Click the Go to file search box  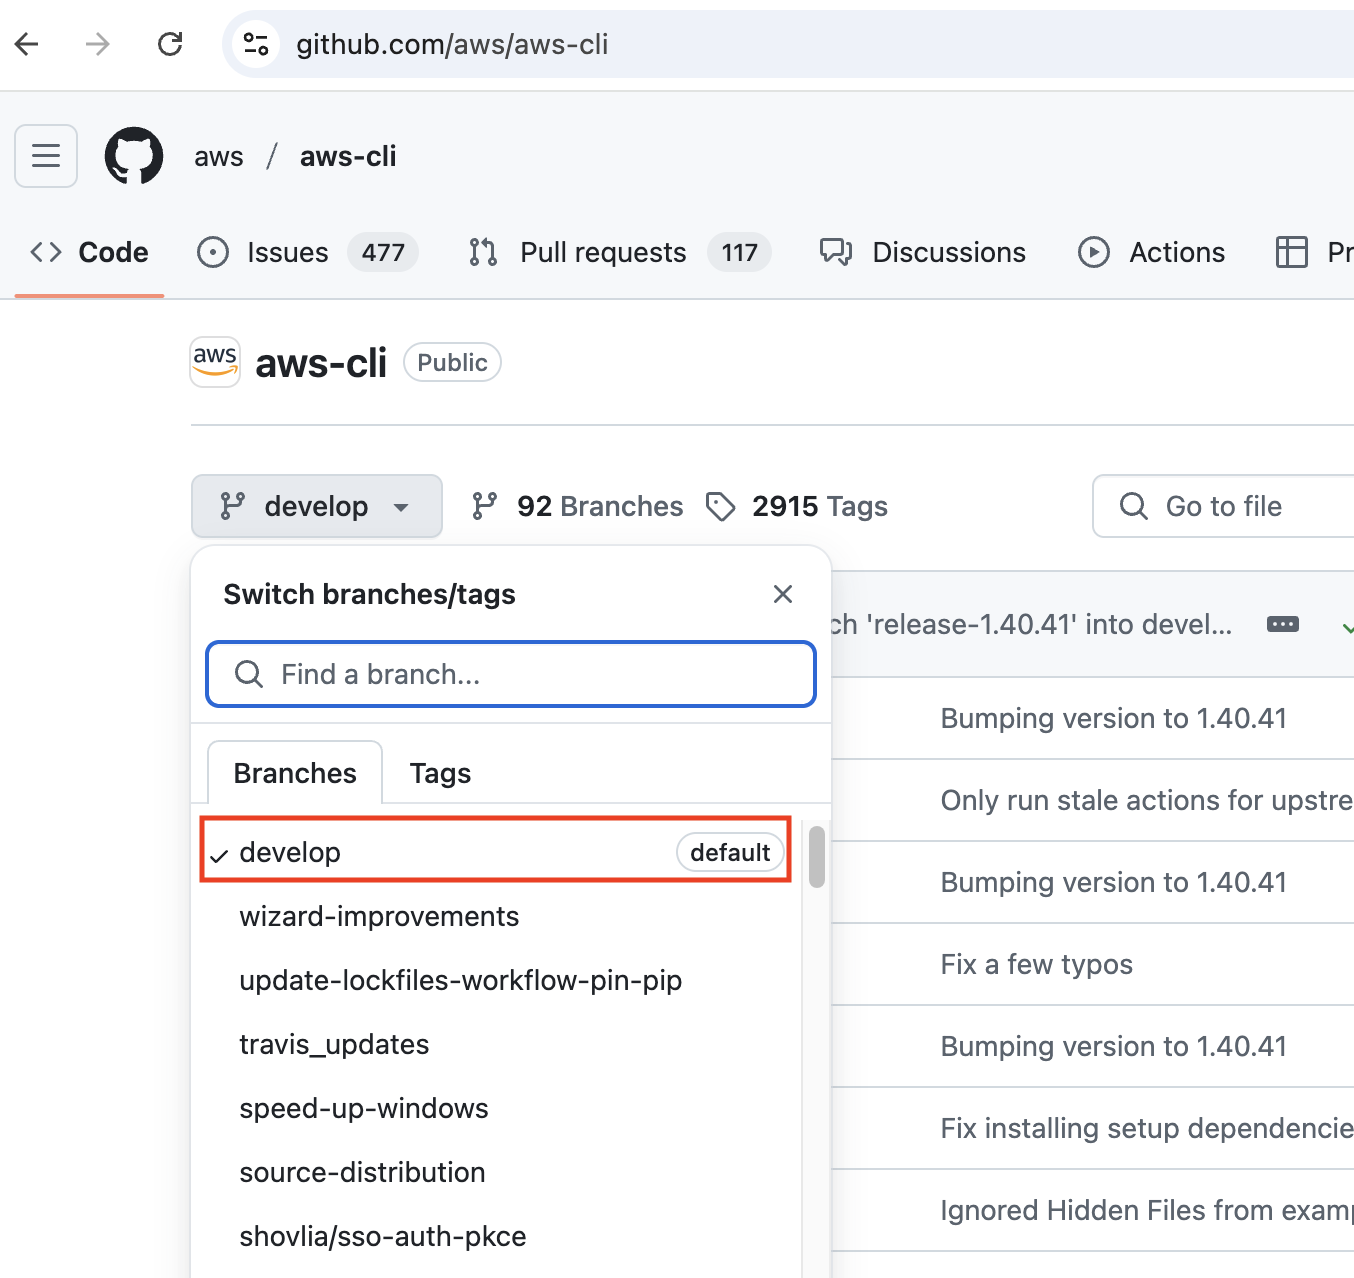point(1224,506)
